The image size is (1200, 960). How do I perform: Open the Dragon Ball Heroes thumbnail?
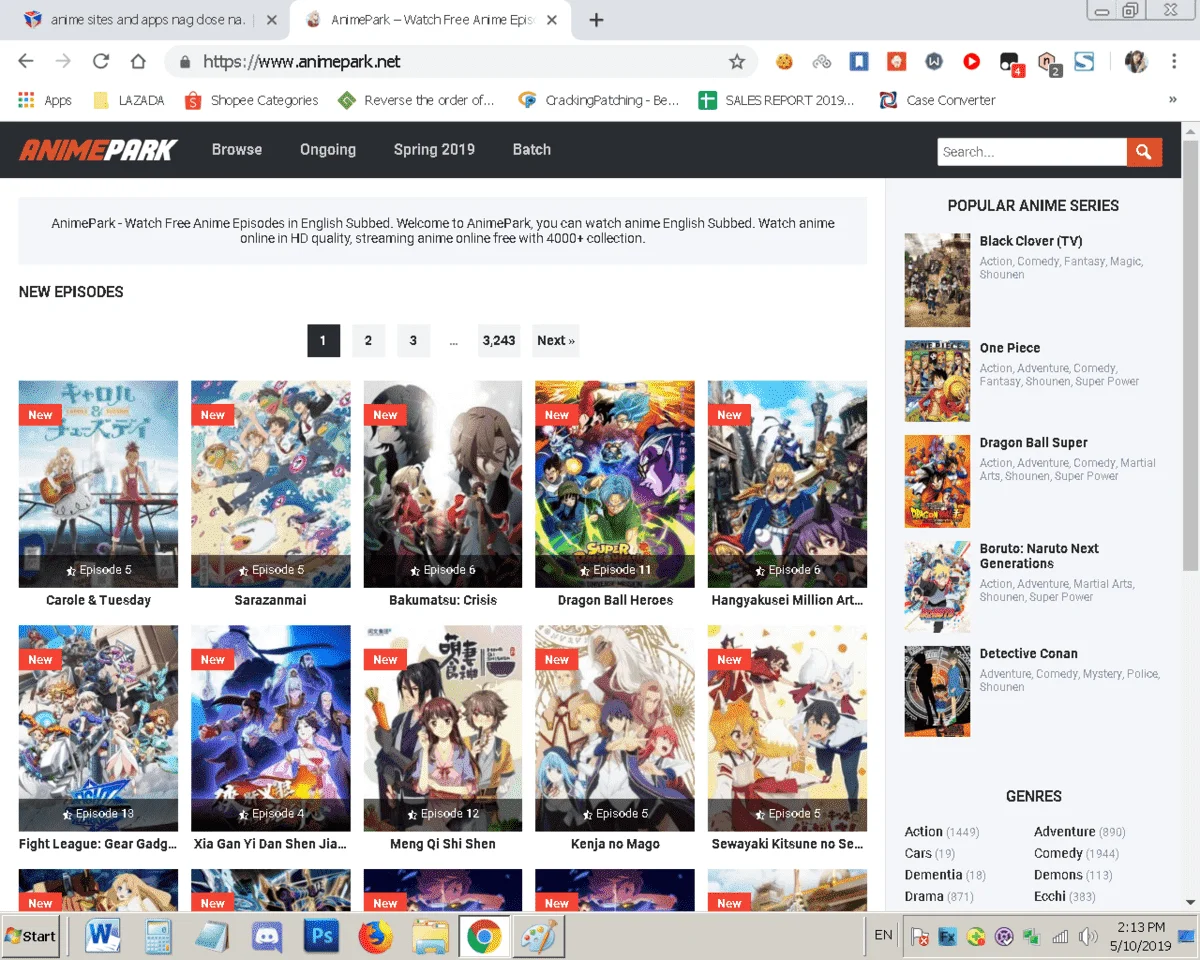615,484
